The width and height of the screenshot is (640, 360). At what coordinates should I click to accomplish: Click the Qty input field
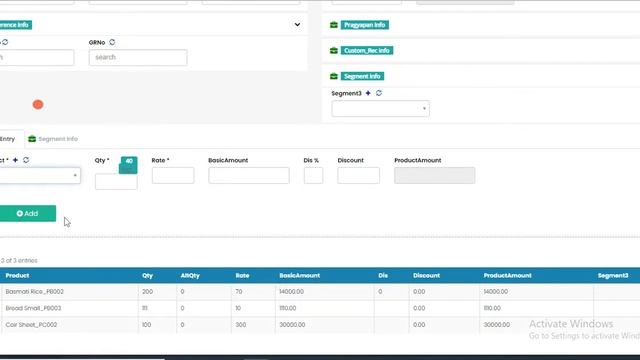116,182
